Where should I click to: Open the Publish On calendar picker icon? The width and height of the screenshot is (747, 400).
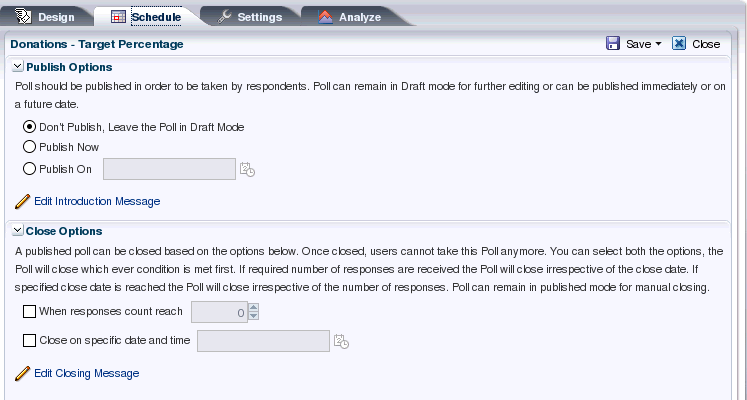(247, 170)
